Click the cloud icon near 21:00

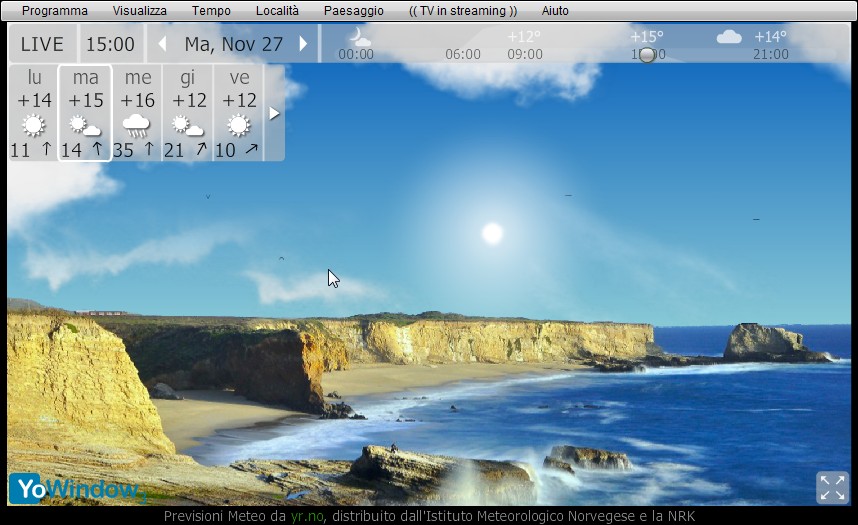729,37
